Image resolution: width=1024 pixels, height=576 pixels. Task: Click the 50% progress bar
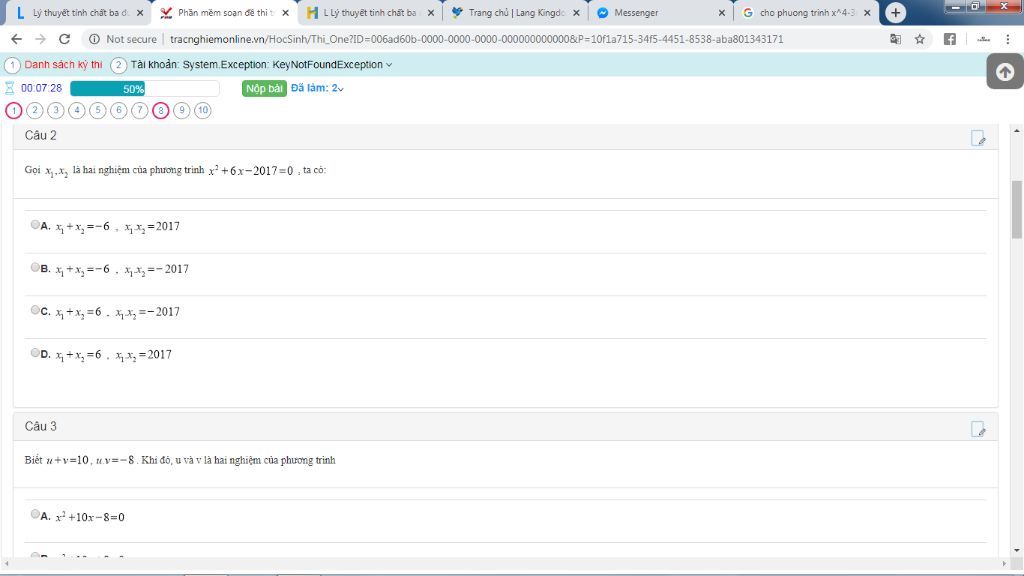pos(145,88)
